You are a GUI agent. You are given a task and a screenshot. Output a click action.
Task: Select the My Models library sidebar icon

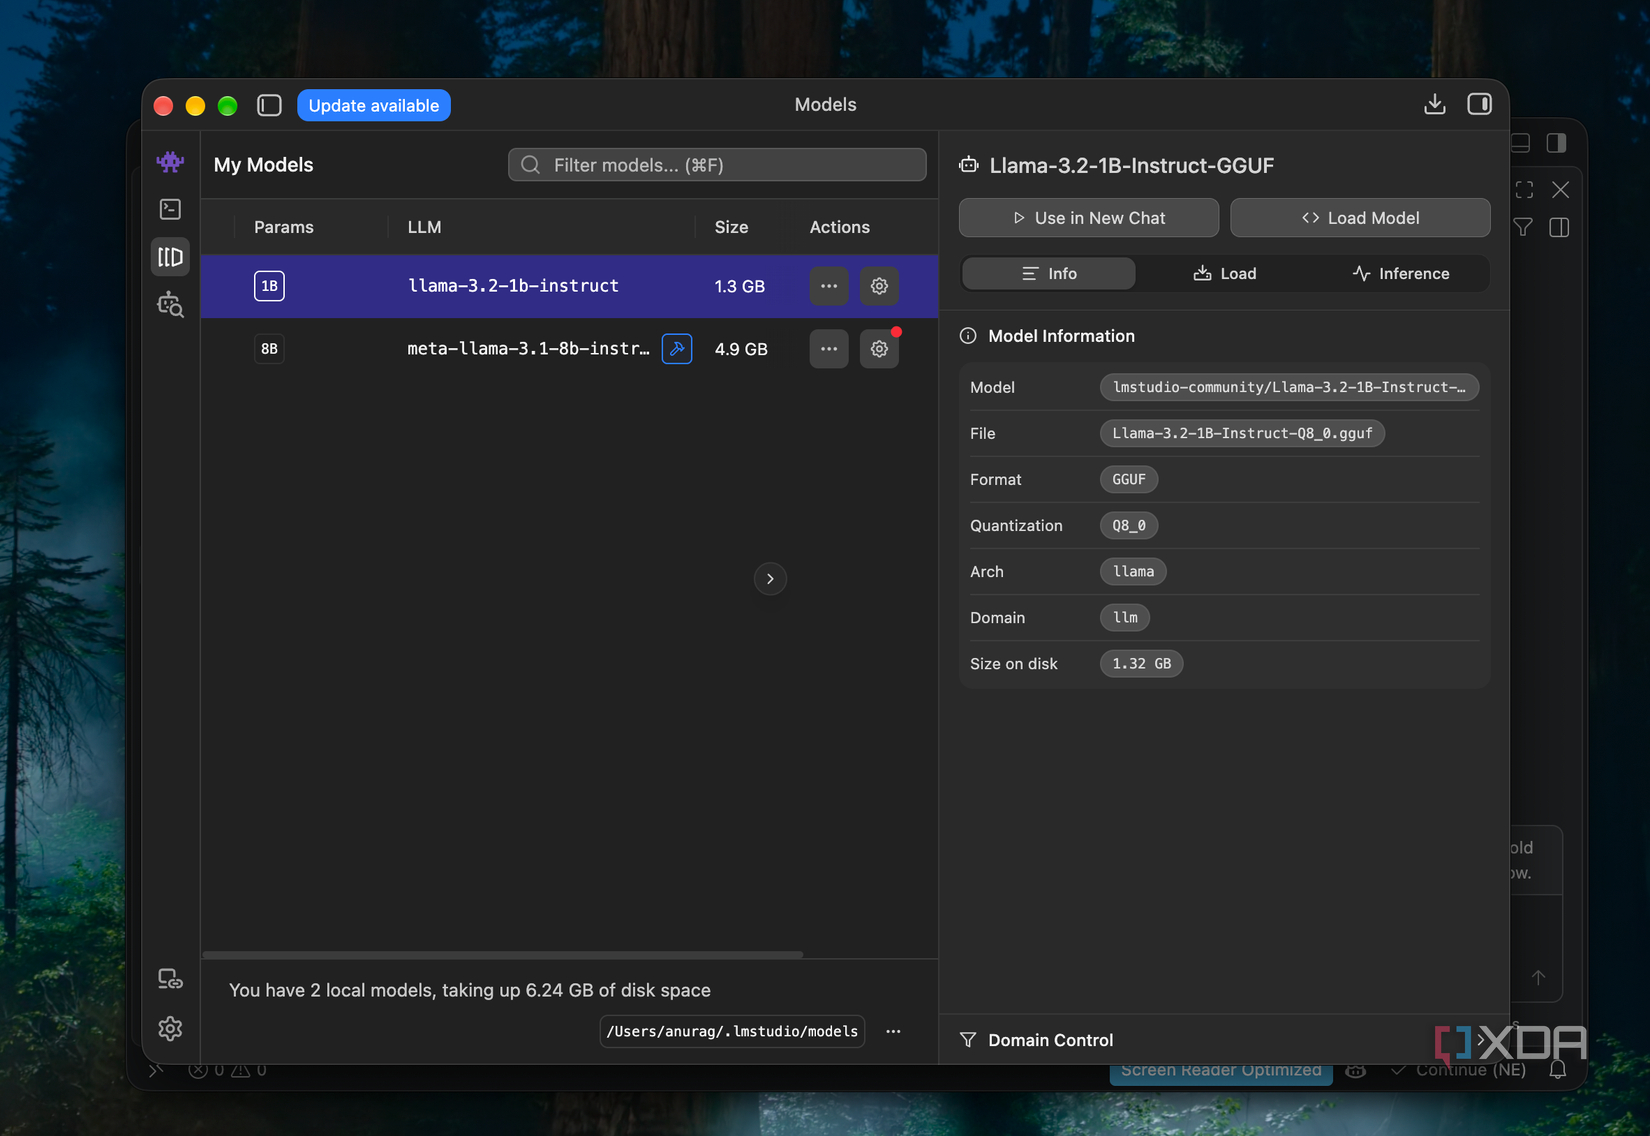coord(170,257)
